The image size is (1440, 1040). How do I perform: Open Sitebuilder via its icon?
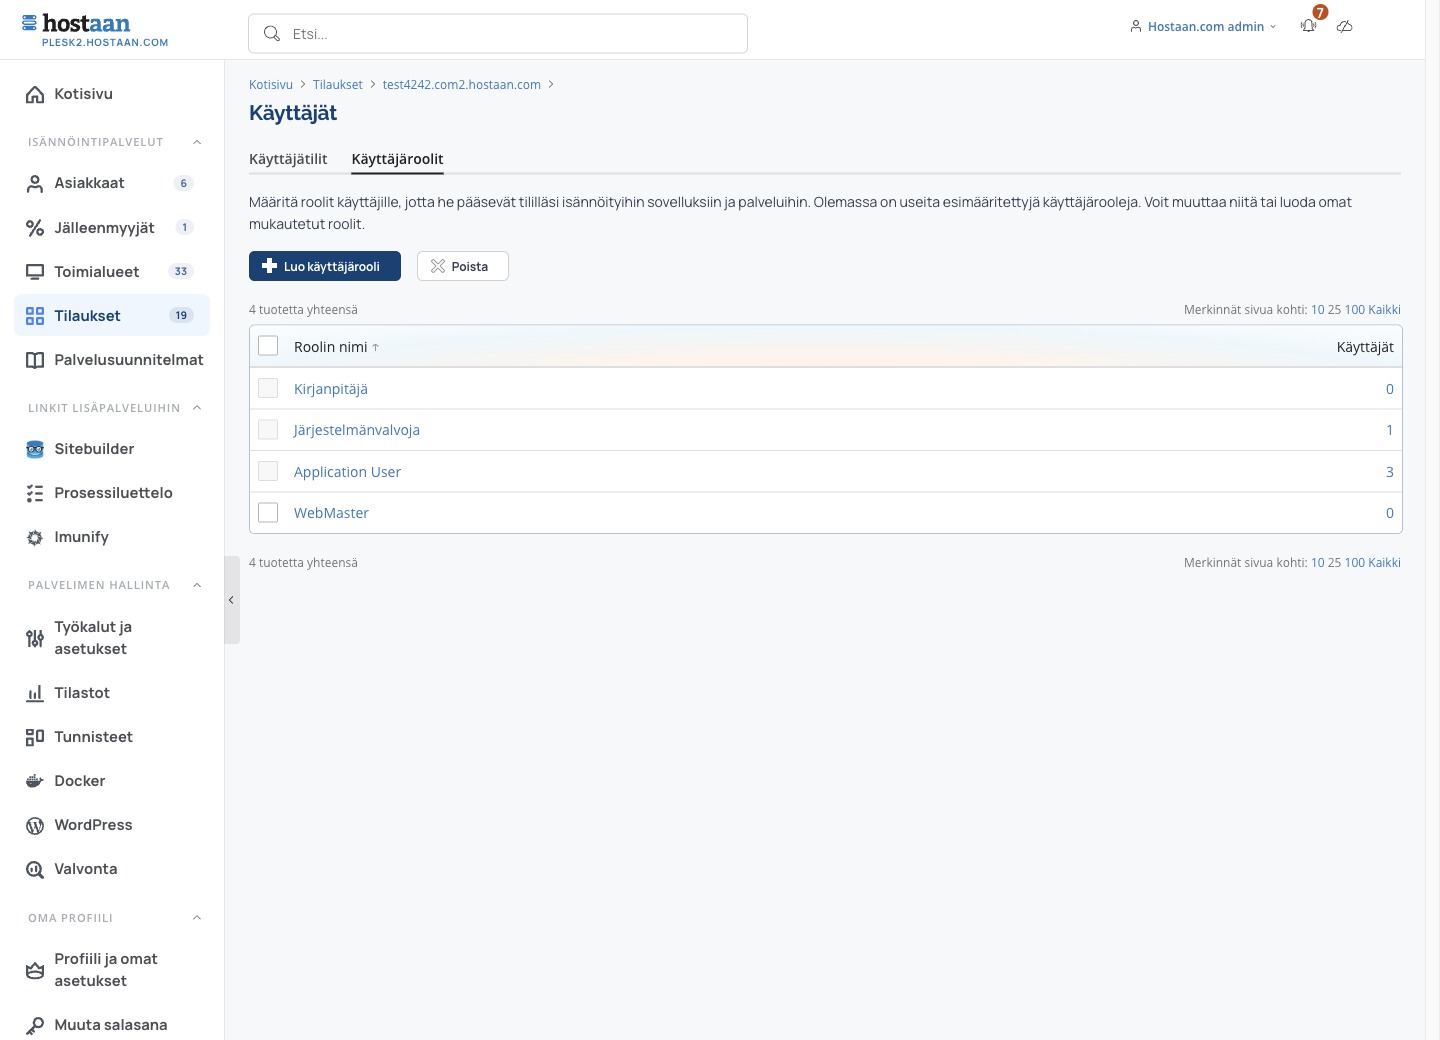coord(35,449)
